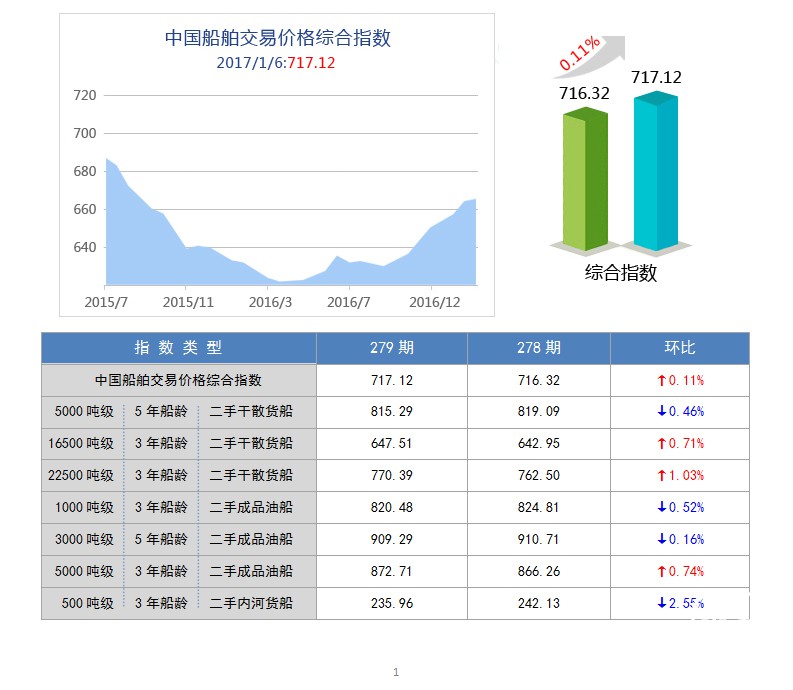Click the green 3D bar for 716.32
Image resolution: width=793 pixels, height=690 pixels.
coord(585,180)
